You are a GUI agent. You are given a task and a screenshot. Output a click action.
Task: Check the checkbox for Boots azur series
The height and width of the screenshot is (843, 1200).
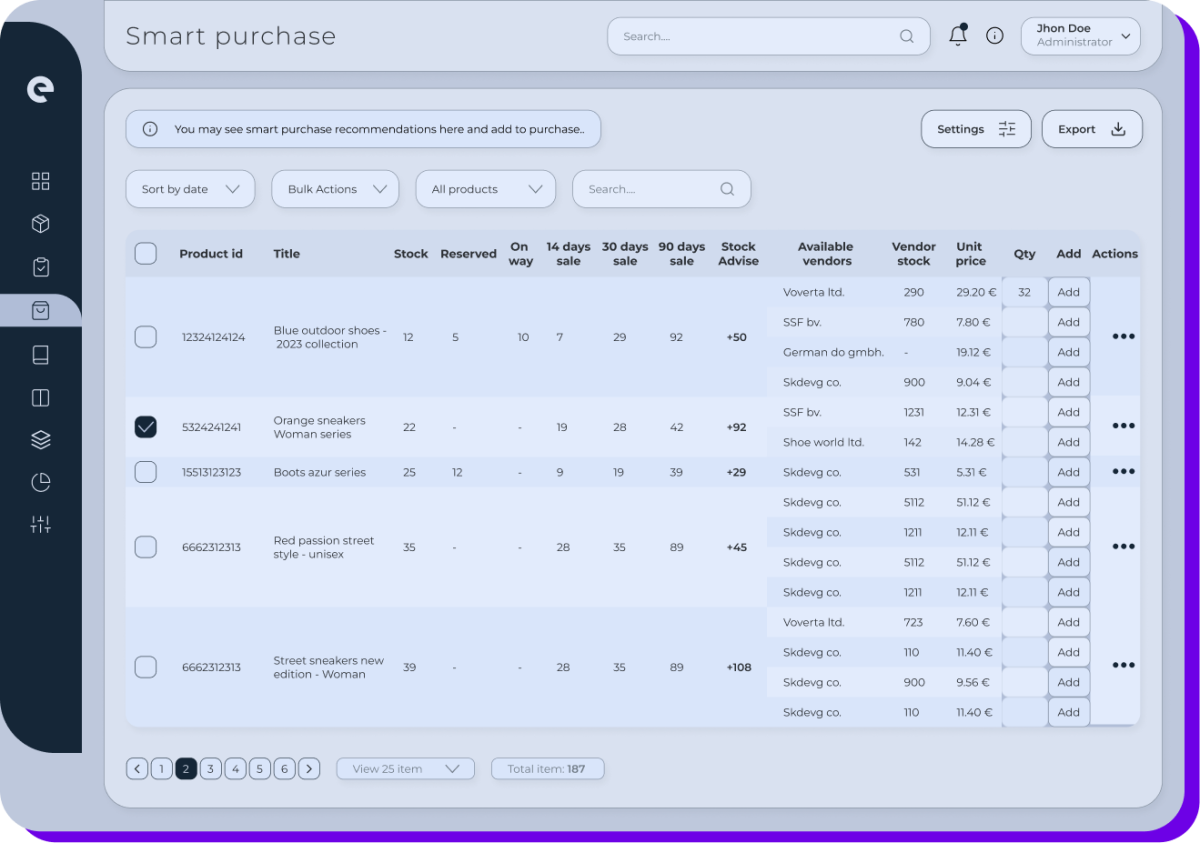point(145,471)
